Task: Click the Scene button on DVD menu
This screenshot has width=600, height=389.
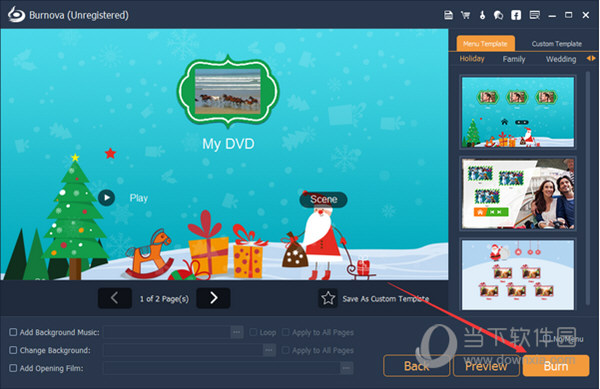Action: tap(324, 199)
